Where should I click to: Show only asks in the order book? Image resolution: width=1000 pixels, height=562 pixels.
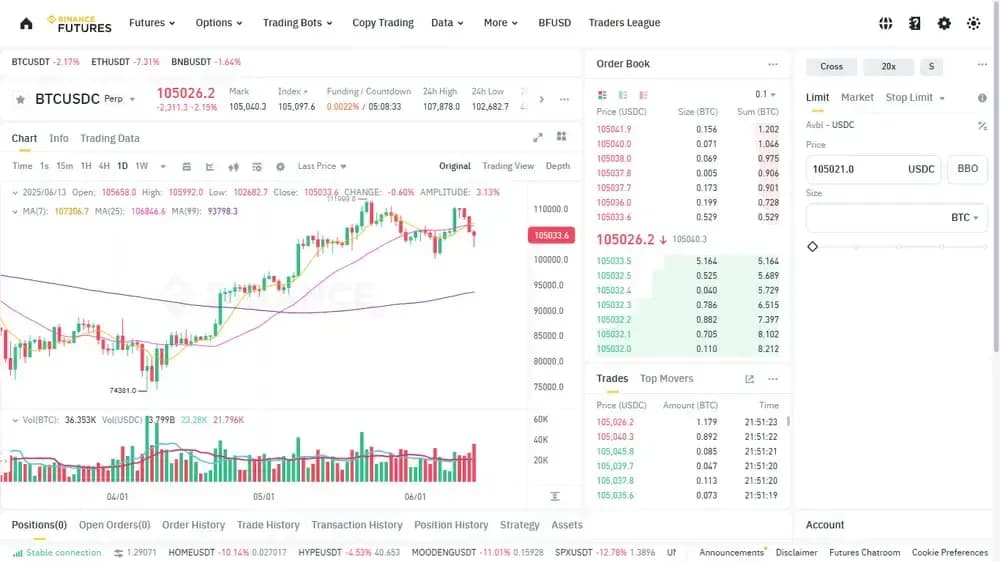[643, 95]
